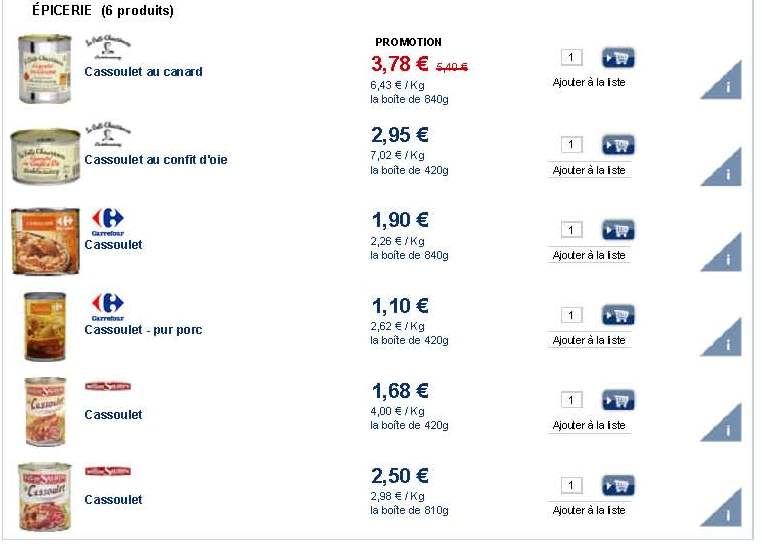Show info for Cassoulet pur porc
Image resolution: width=762 pixels, height=551 pixels.
pyautogui.click(x=725, y=341)
